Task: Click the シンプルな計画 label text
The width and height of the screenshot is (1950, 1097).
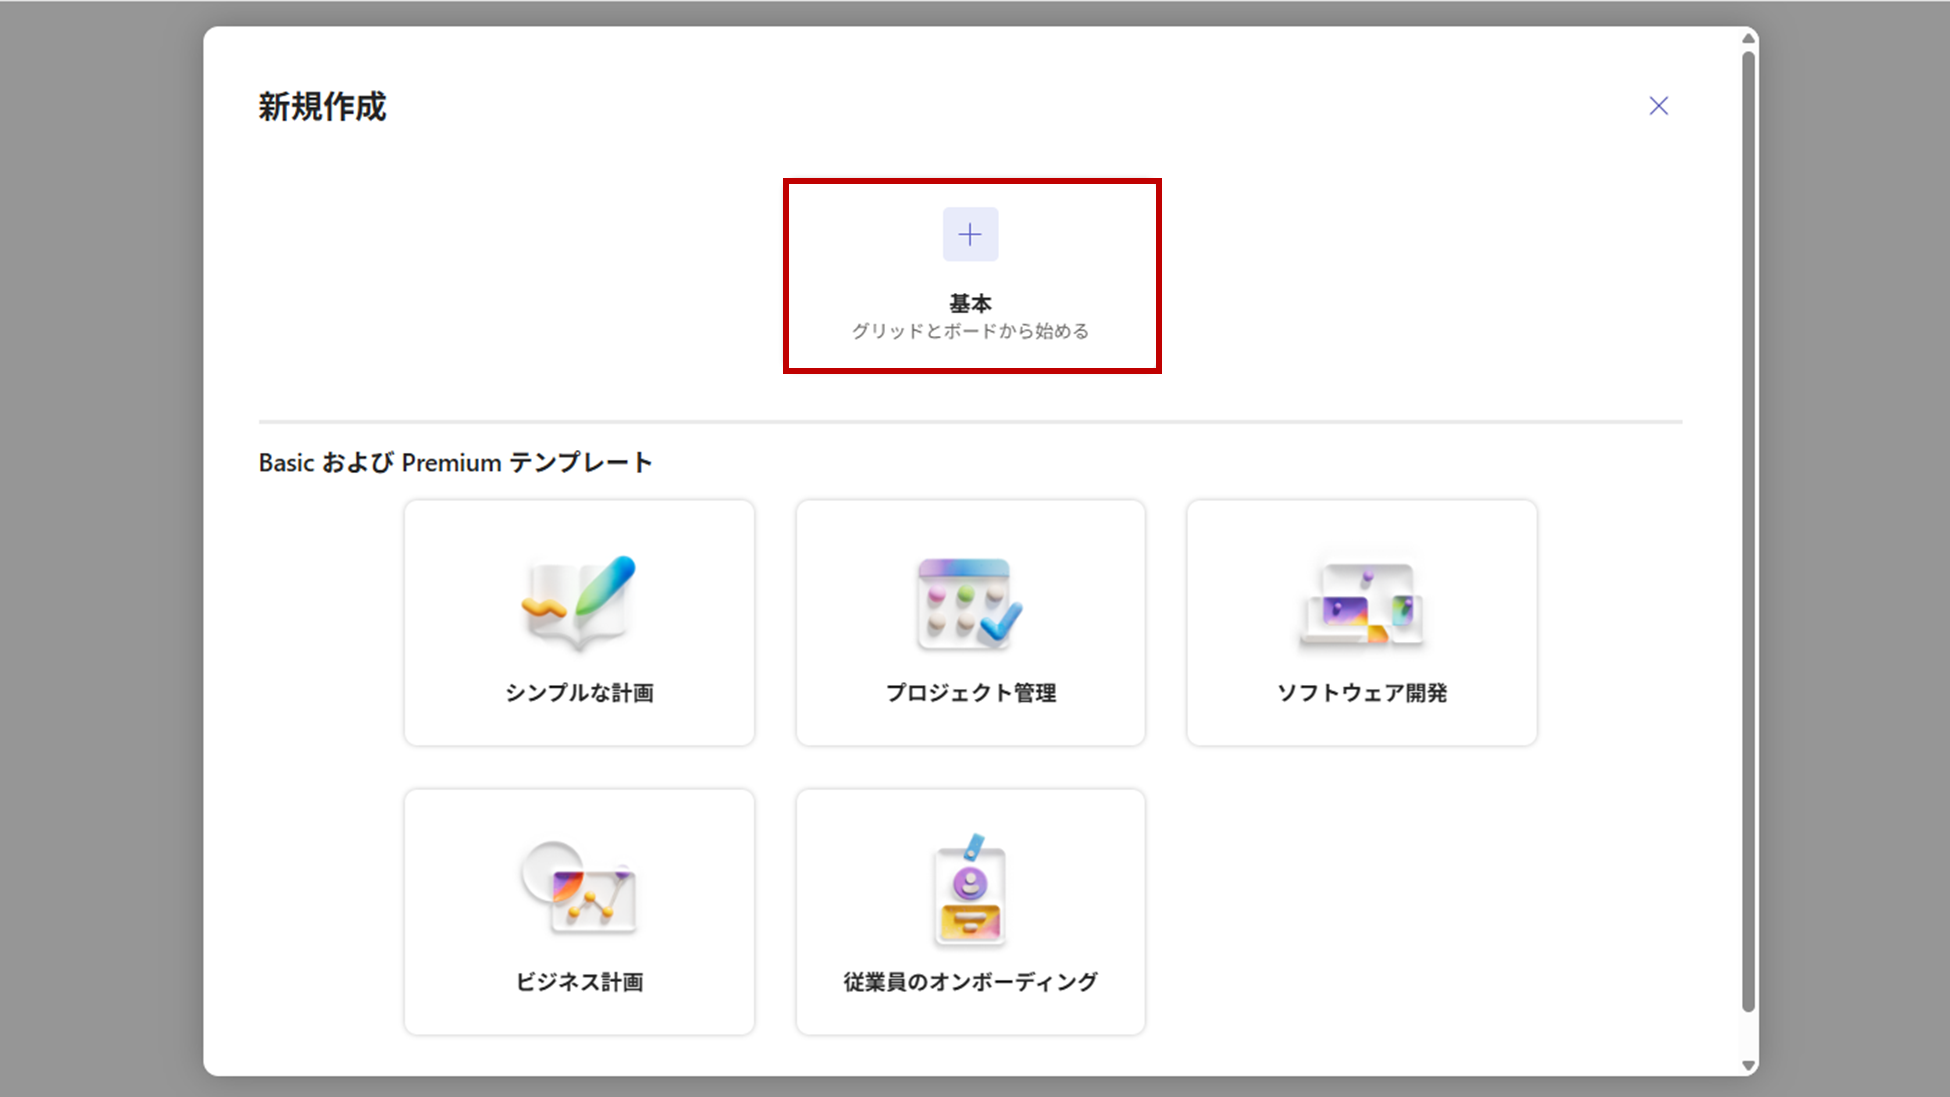Action: click(x=578, y=692)
